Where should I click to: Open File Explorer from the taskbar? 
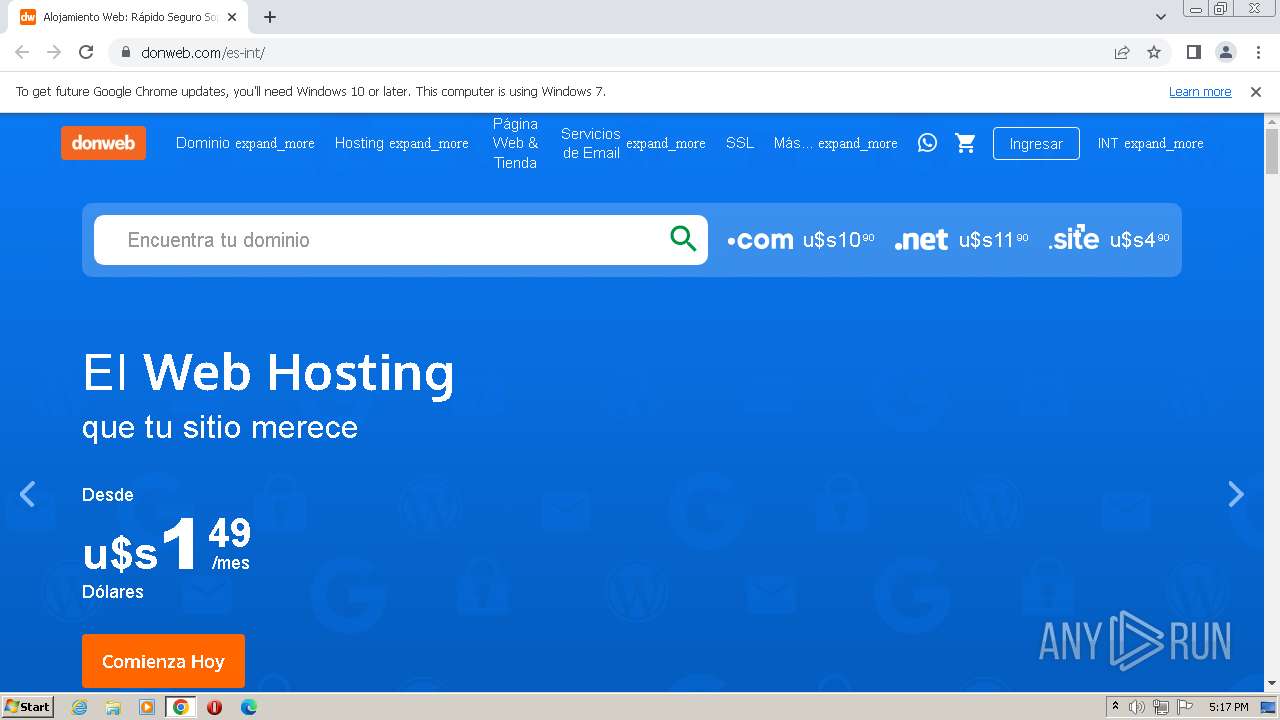click(113, 707)
